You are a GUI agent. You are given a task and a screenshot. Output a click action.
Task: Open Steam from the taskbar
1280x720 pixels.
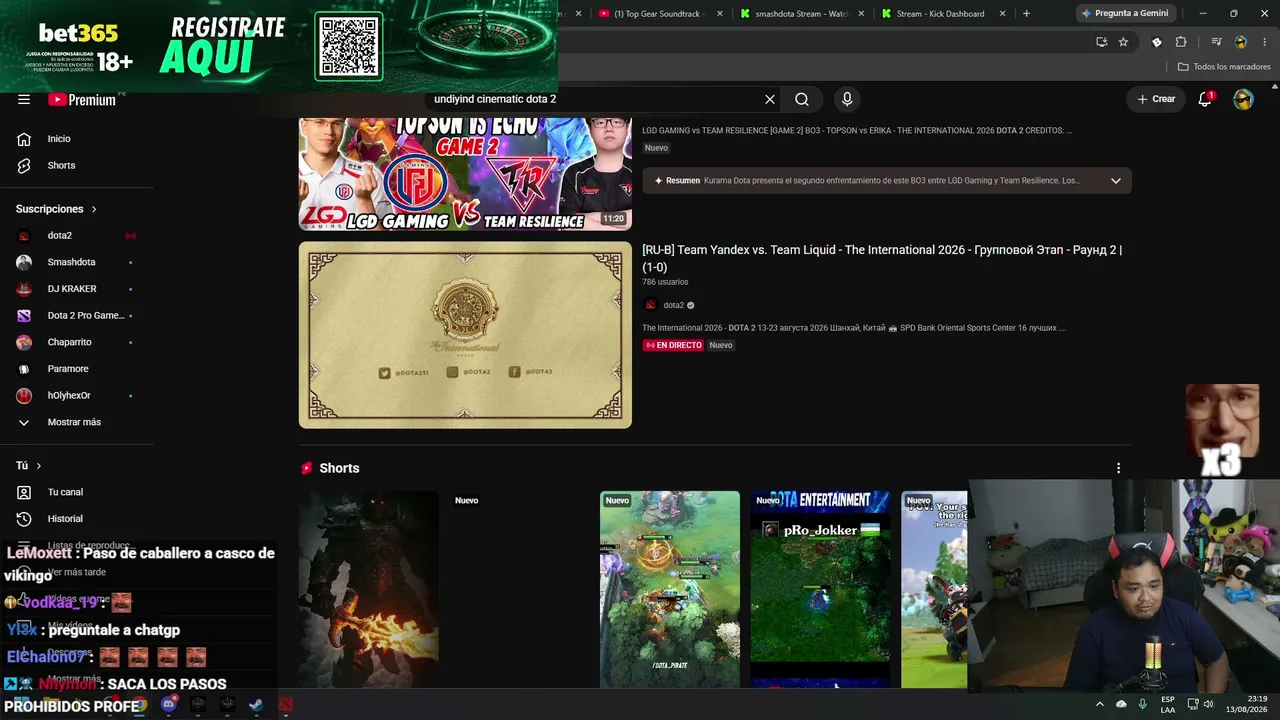click(x=256, y=705)
